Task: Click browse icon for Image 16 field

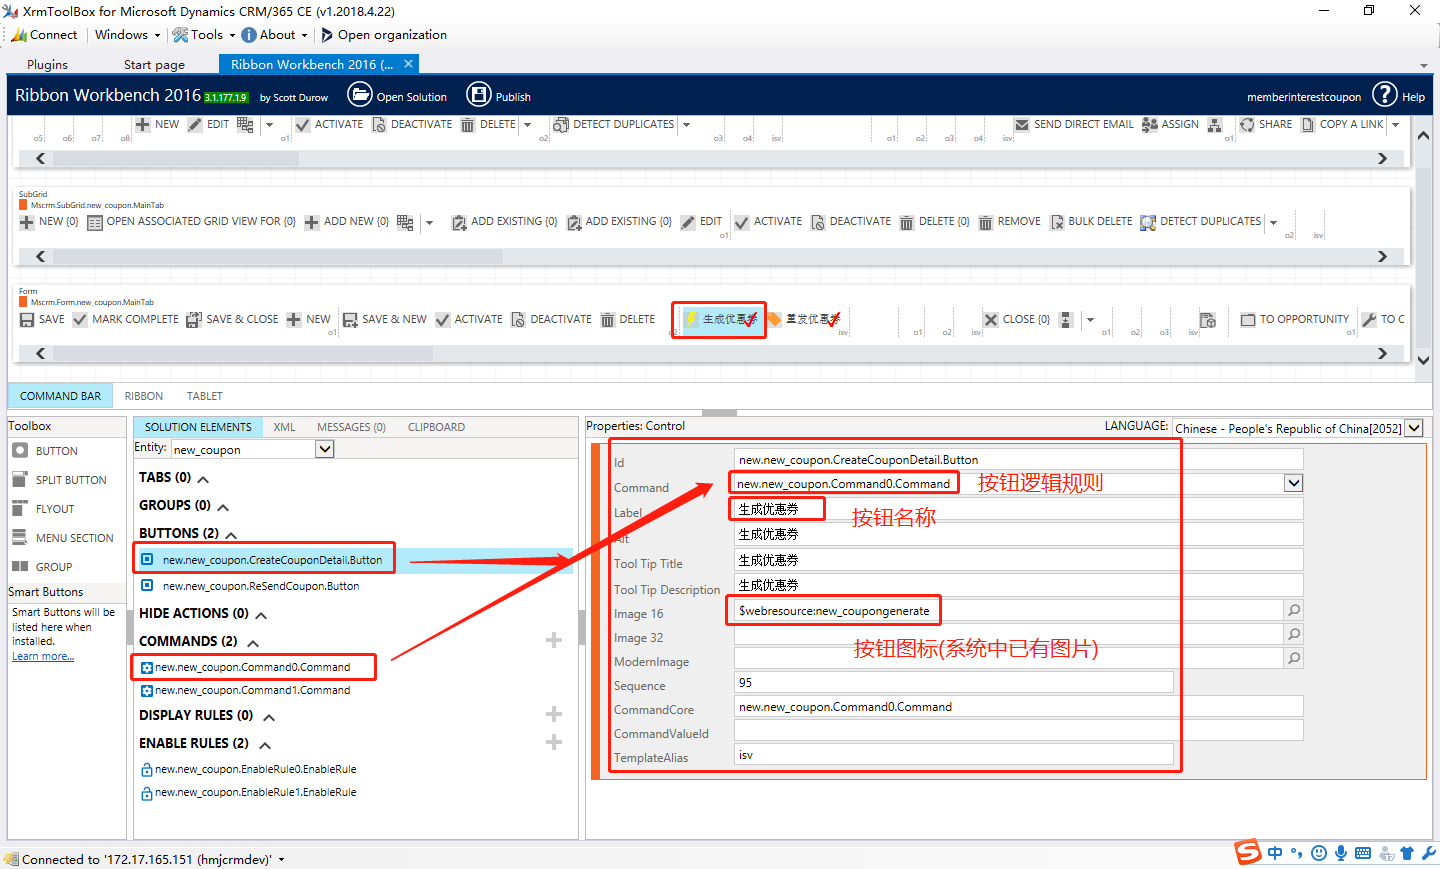Action: coord(1294,610)
